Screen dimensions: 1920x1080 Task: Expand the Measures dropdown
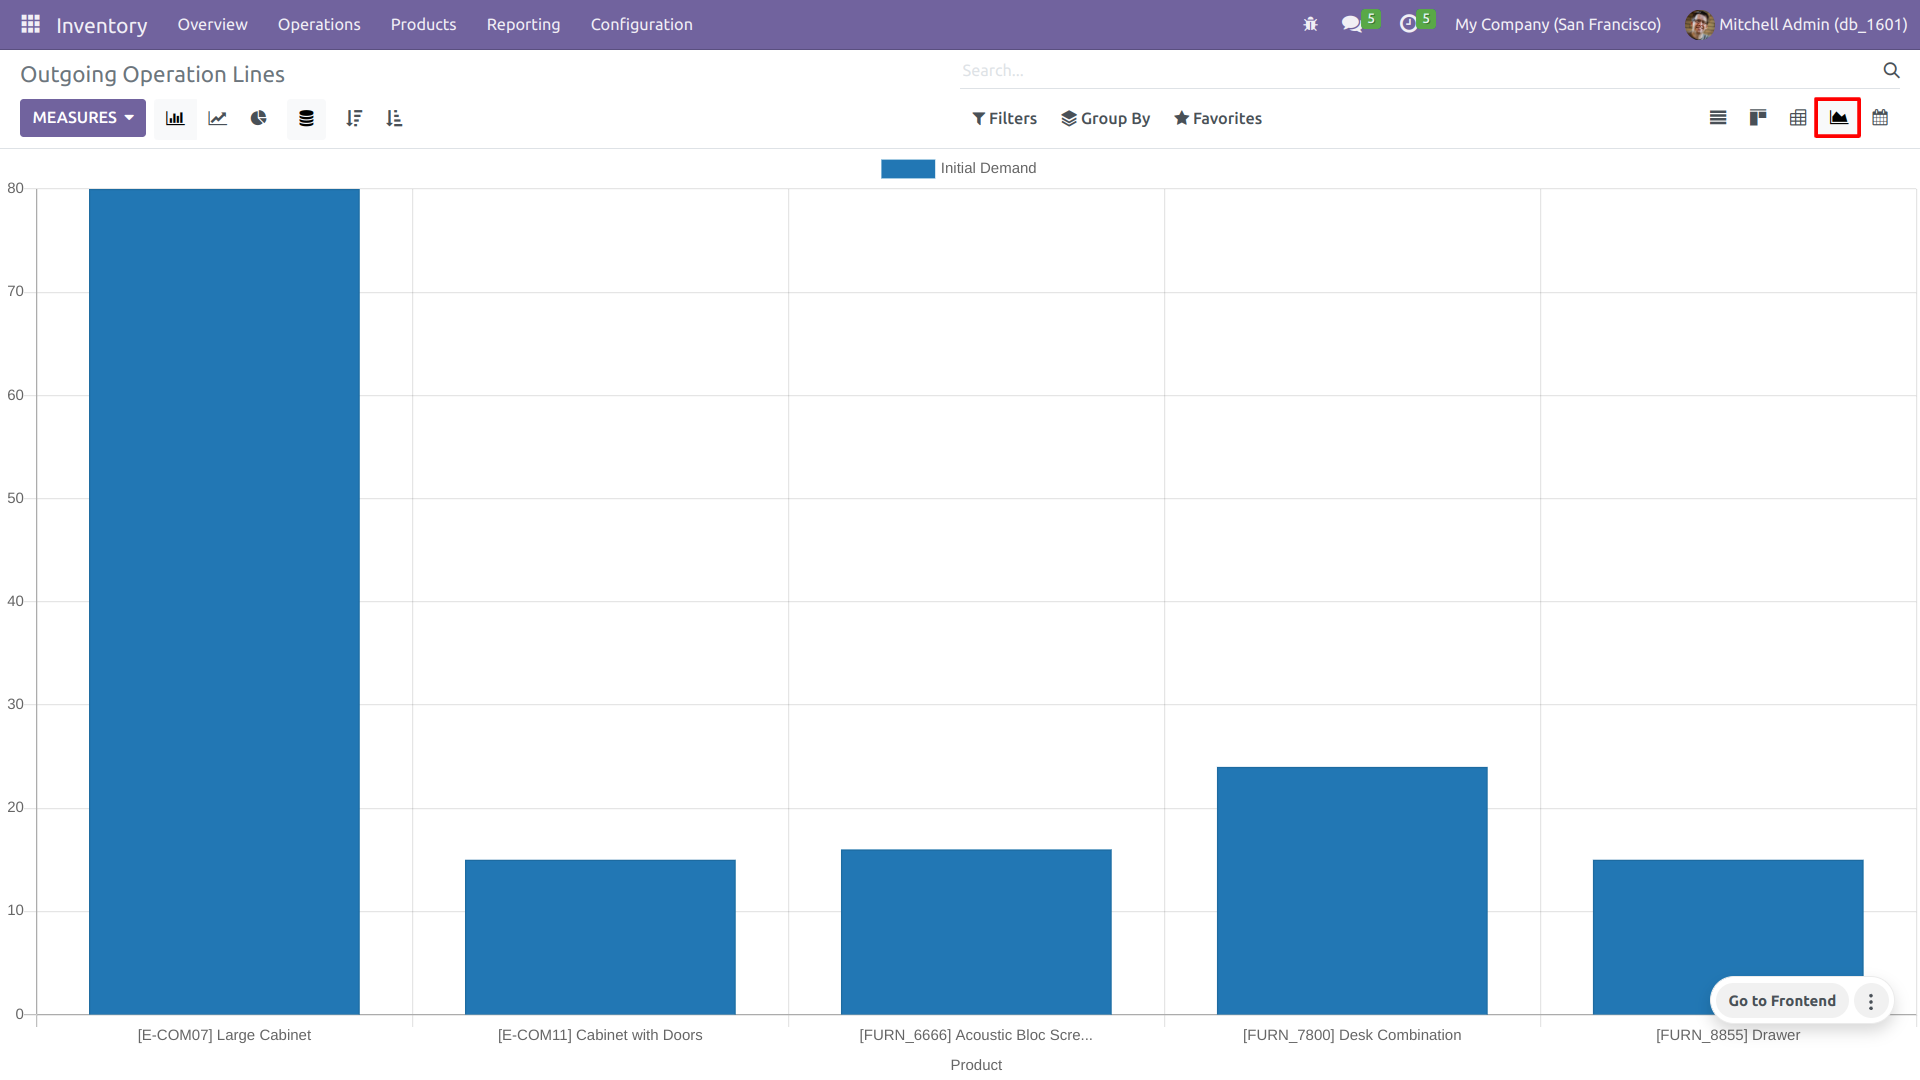tap(83, 118)
